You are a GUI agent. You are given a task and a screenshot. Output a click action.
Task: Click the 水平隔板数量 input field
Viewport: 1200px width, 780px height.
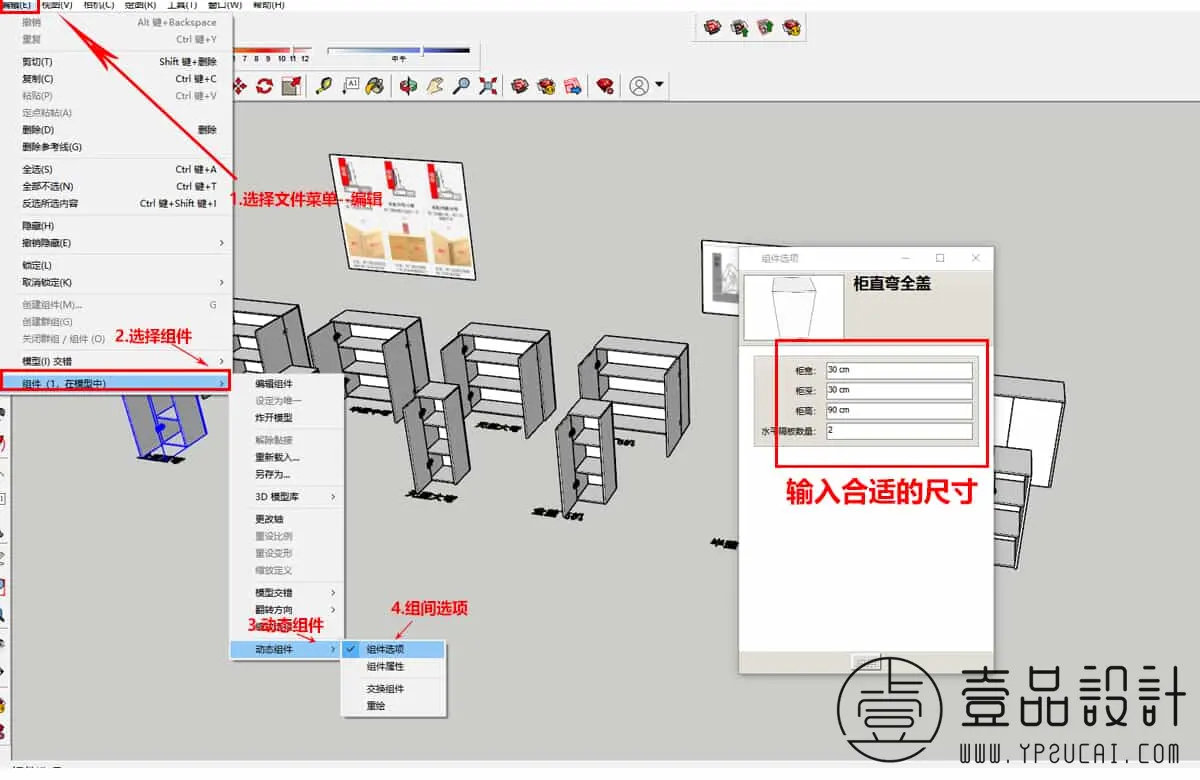(899, 431)
